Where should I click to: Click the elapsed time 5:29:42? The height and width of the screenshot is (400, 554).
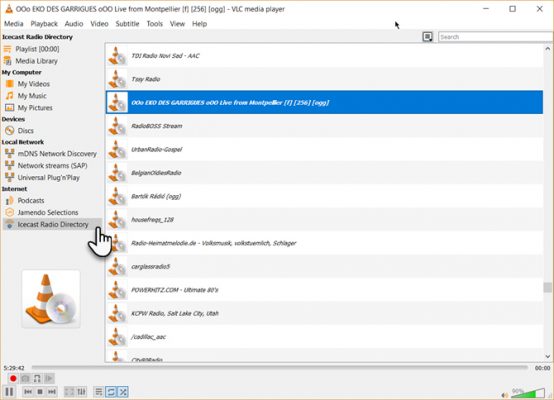(x=14, y=368)
